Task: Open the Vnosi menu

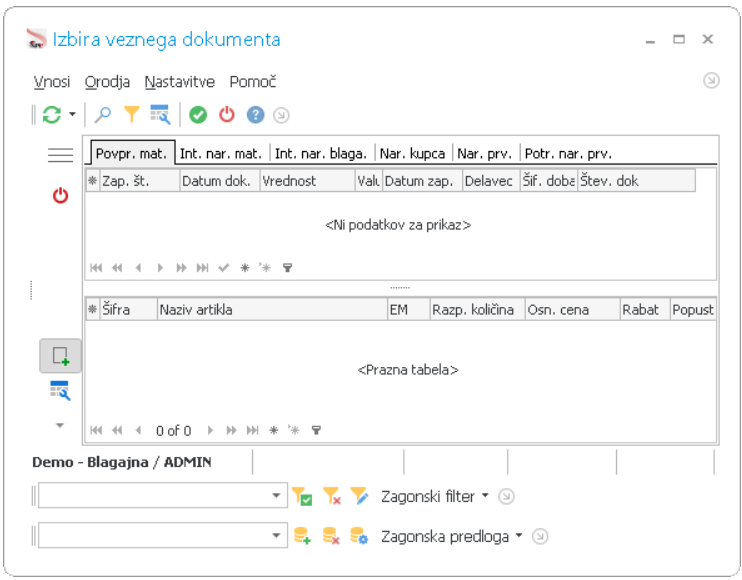Action: pos(52,82)
